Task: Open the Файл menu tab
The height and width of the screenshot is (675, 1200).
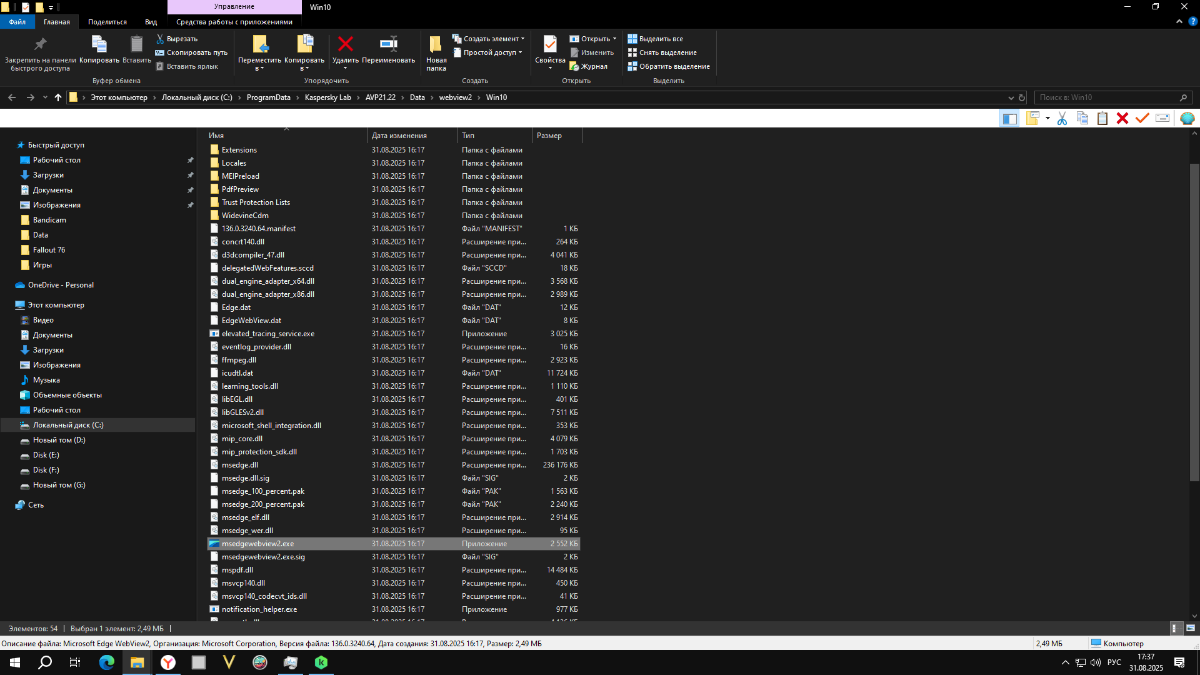Action: click(x=17, y=21)
